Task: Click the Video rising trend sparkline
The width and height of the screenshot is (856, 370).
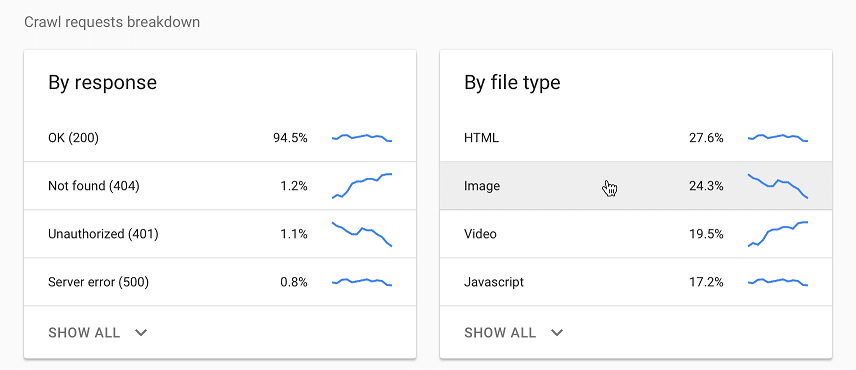Action: pos(778,234)
